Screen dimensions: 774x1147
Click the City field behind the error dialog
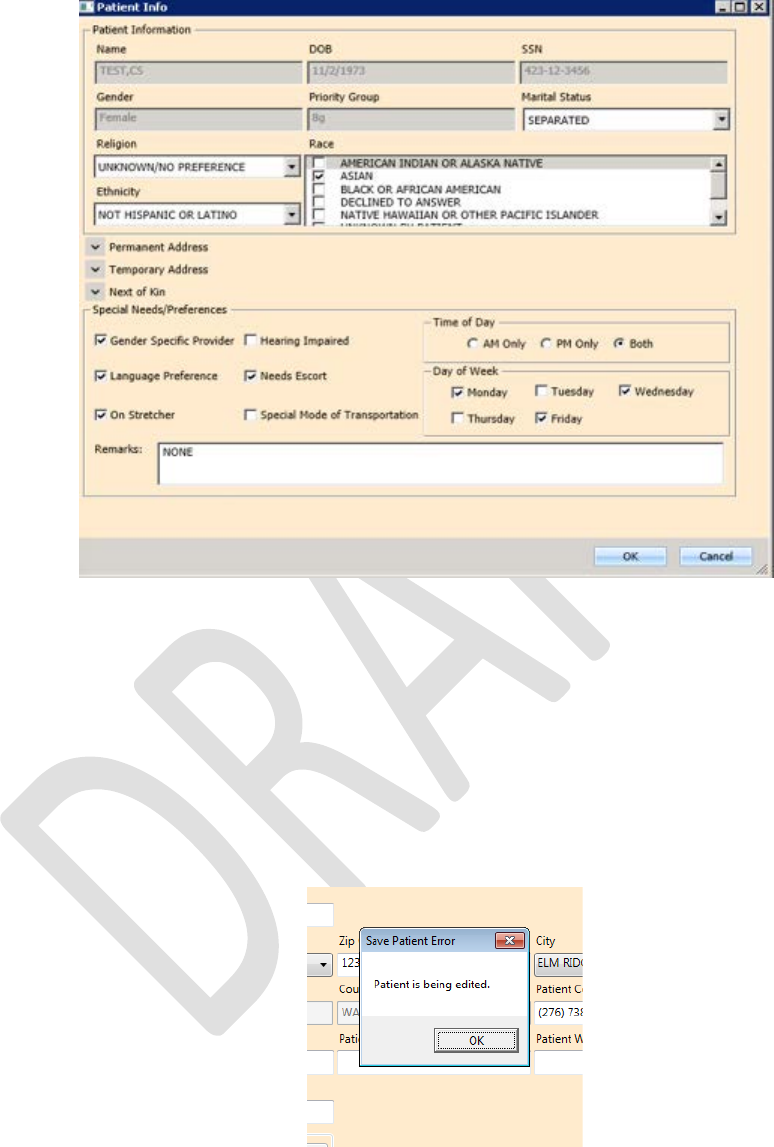pyautogui.click(x=558, y=963)
